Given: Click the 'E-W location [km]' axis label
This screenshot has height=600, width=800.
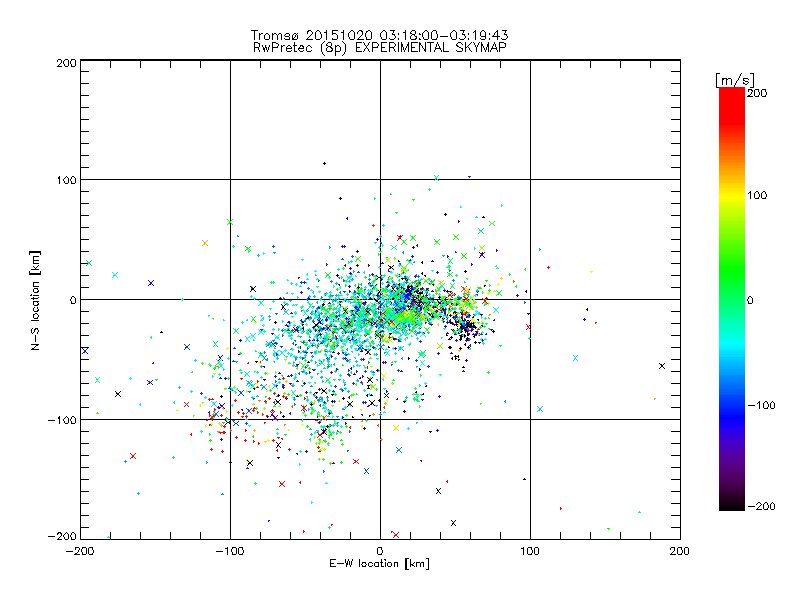Looking at the screenshot, I should (379, 564).
